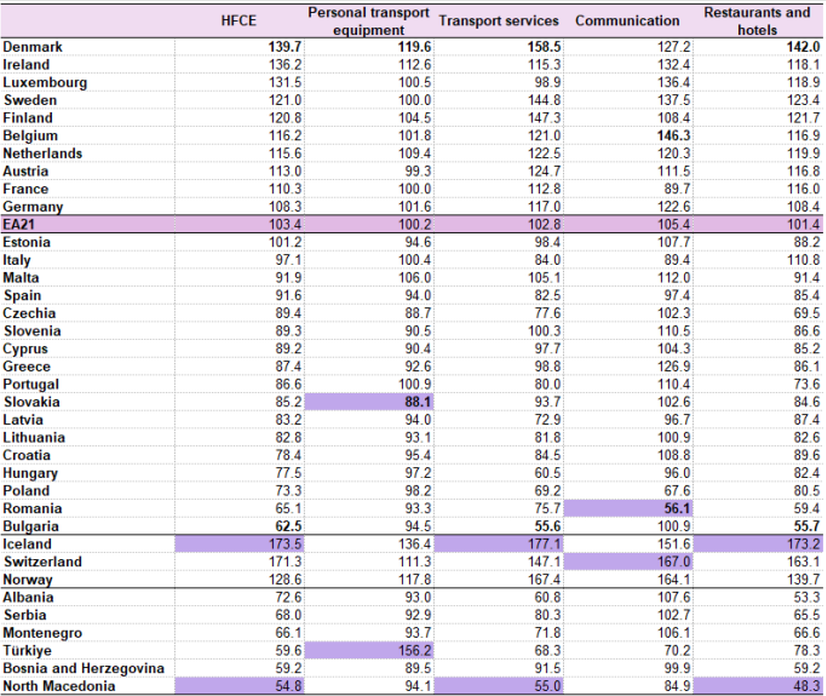
Task: Click Denmark's Transport services value 158.5
Action: pos(544,47)
